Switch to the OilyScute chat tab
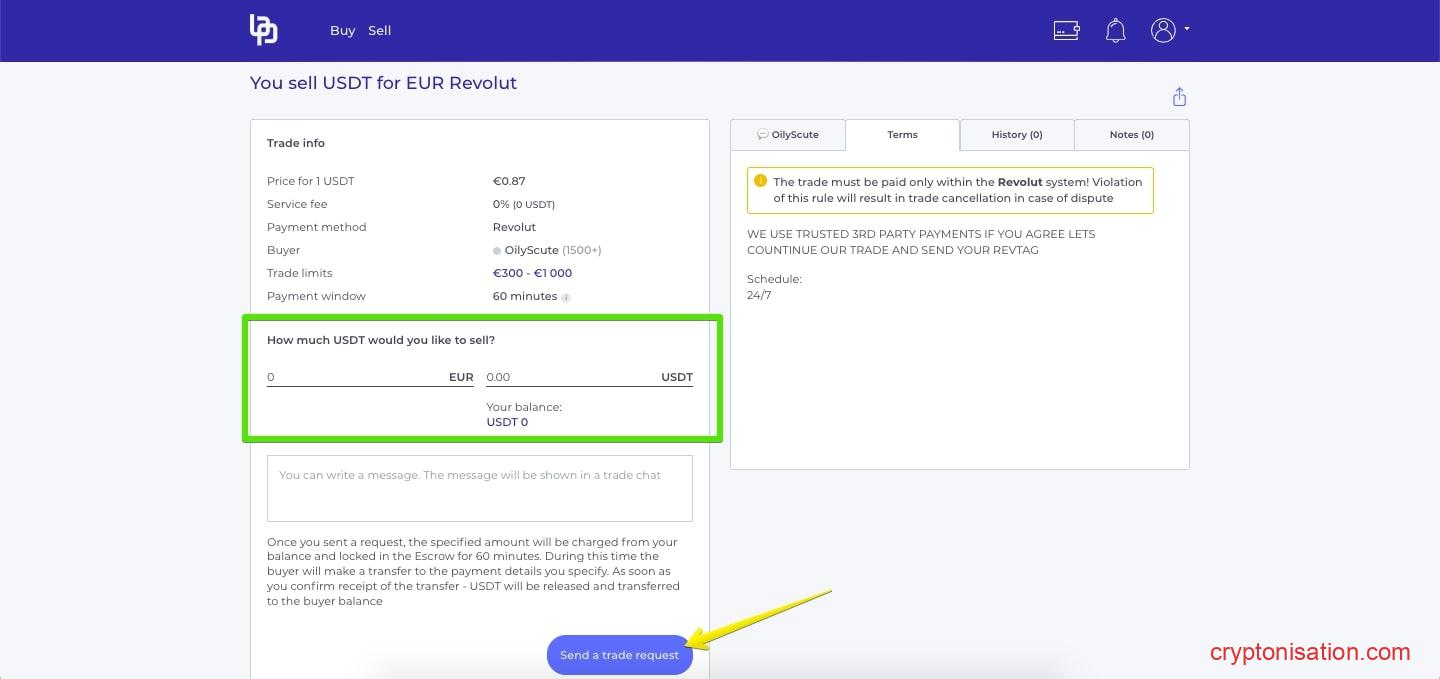Viewport: 1440px width, 679px height. [788, 135]
